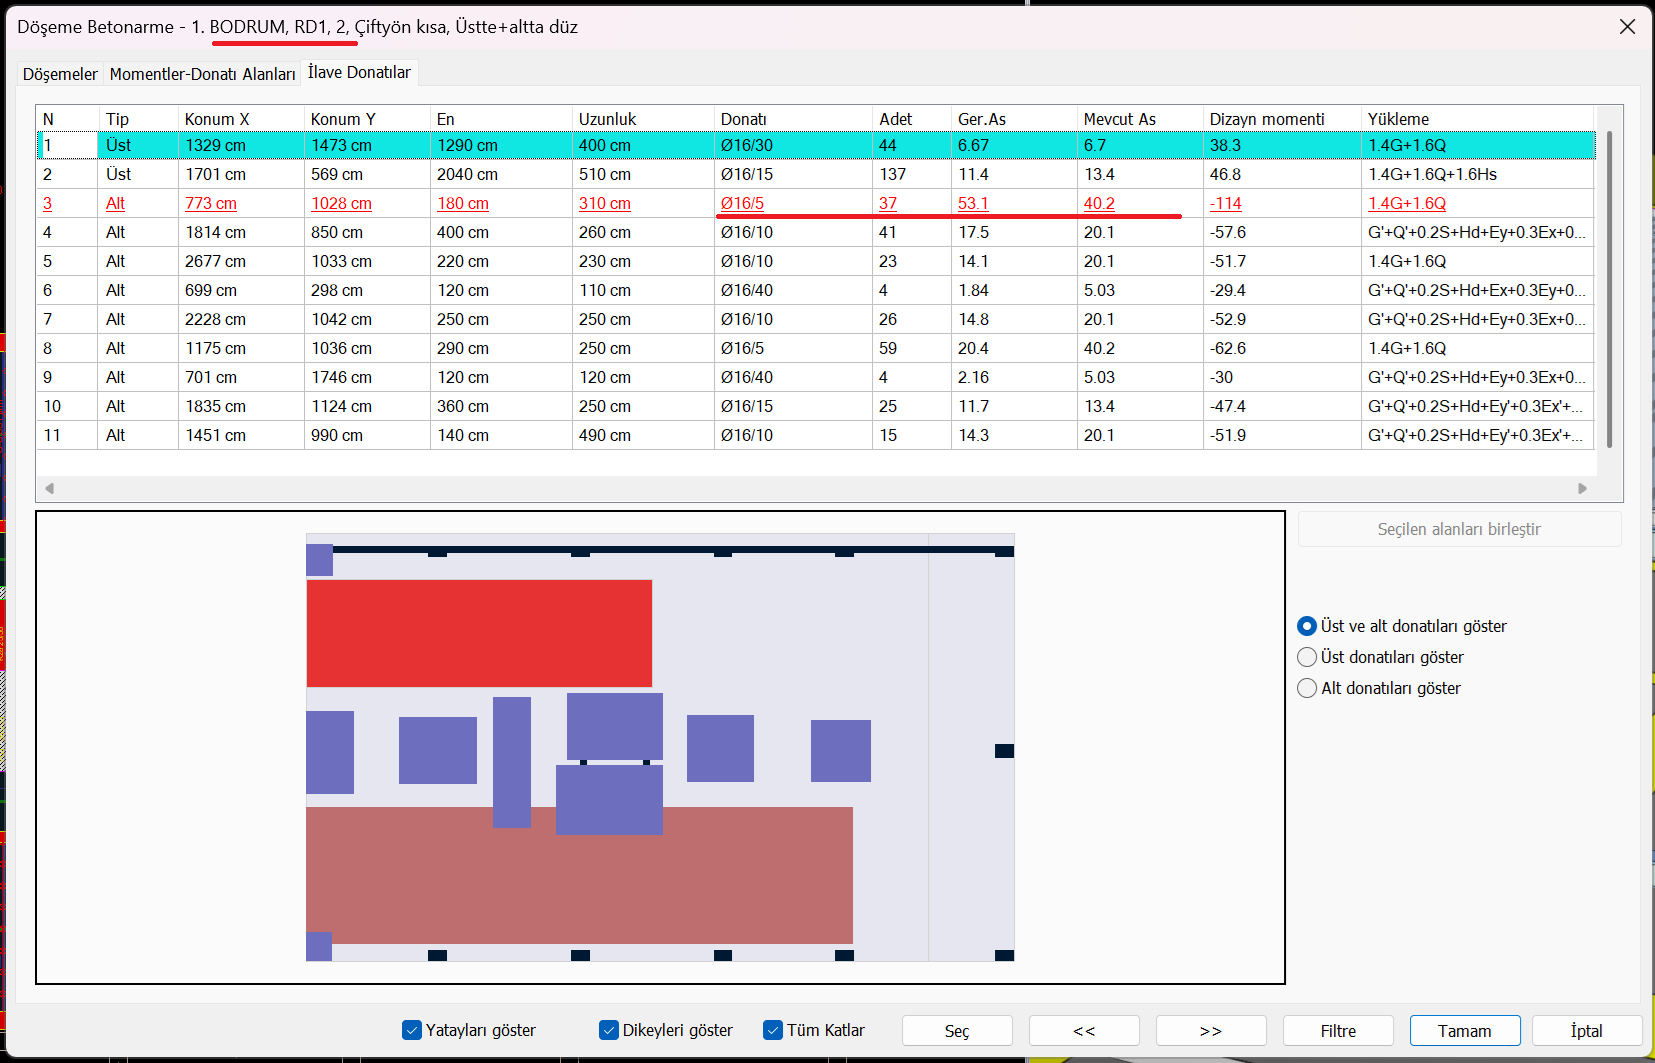Advance to next item with >> button
Screen dimensions: 1655x1063
point(1211,1031)
